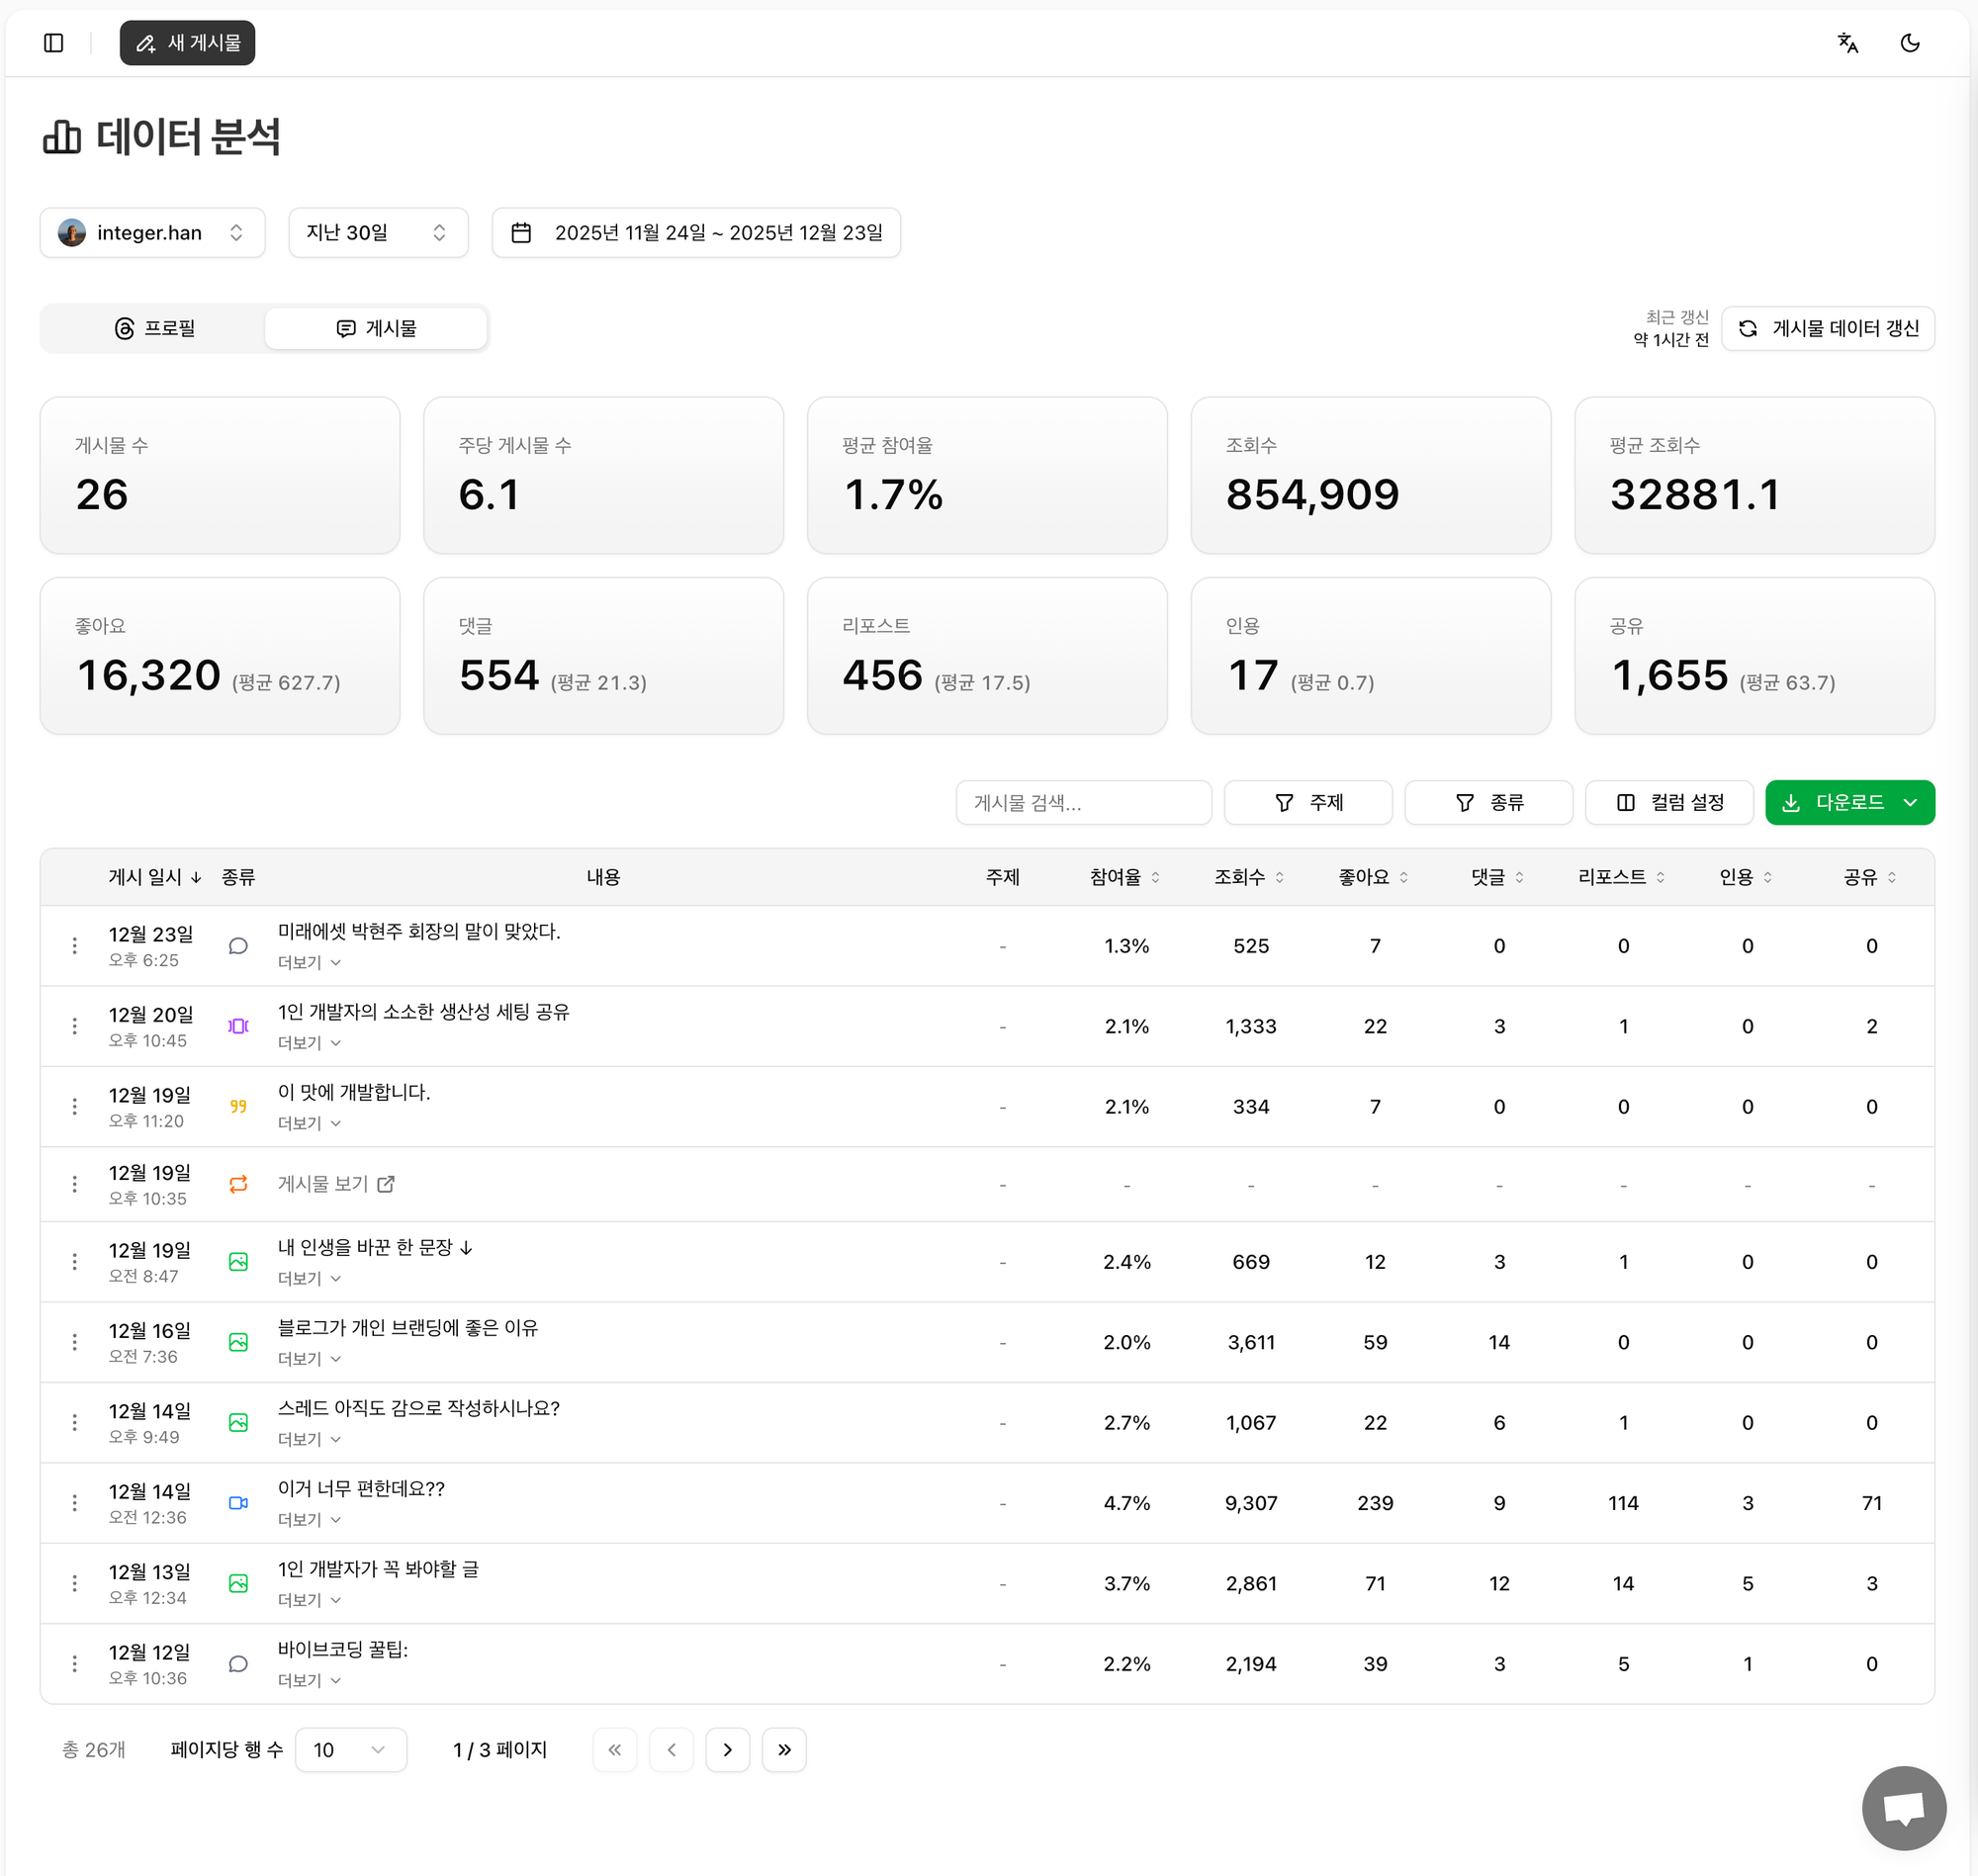Click the 게시물 검색 search field

pyautogui.click(x=1083, y=803)
